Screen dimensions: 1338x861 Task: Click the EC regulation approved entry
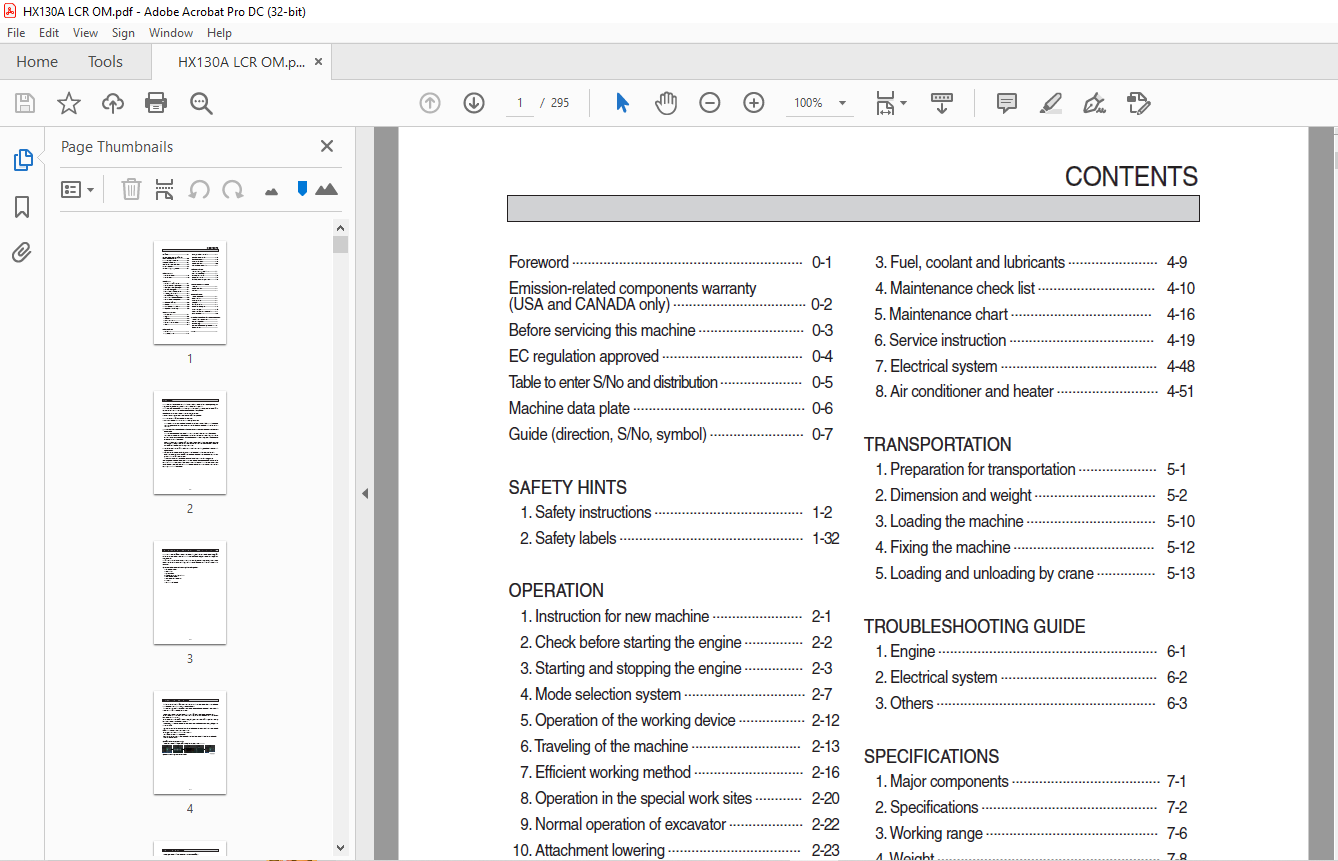[670, 356]
